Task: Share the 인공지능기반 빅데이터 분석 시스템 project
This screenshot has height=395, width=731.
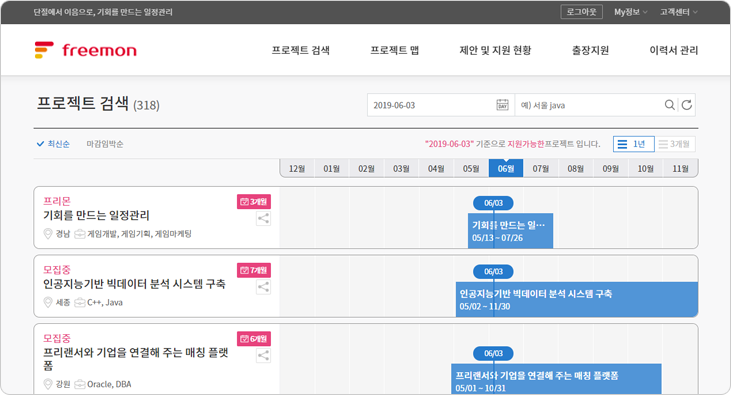Action: tap(263, 287)
